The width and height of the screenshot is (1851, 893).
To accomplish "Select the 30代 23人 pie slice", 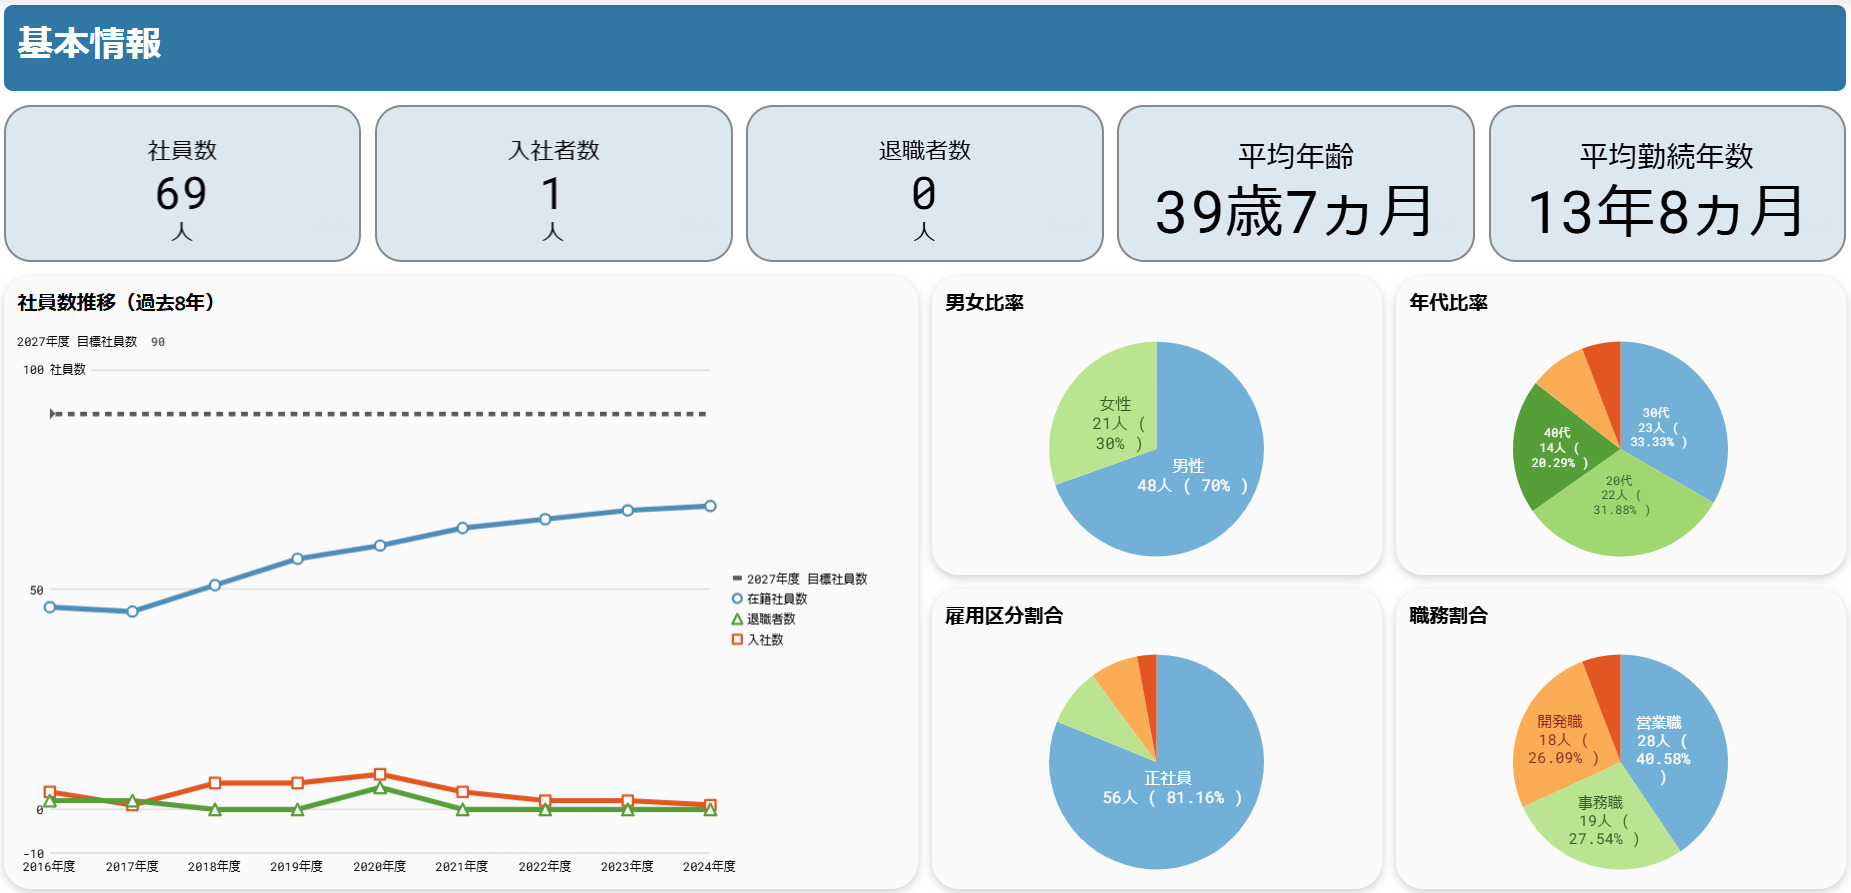I will pos(1665,420).
